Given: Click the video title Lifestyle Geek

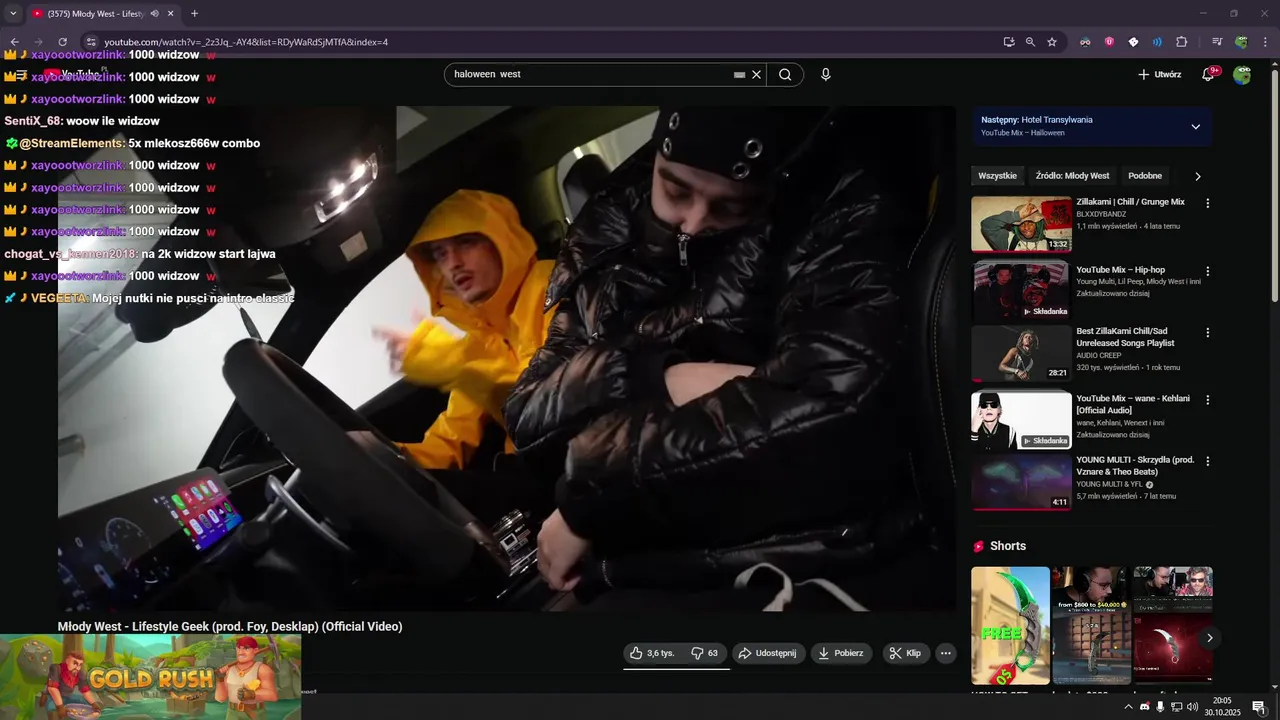Looking at the screenshot, I should click(230, 627).
